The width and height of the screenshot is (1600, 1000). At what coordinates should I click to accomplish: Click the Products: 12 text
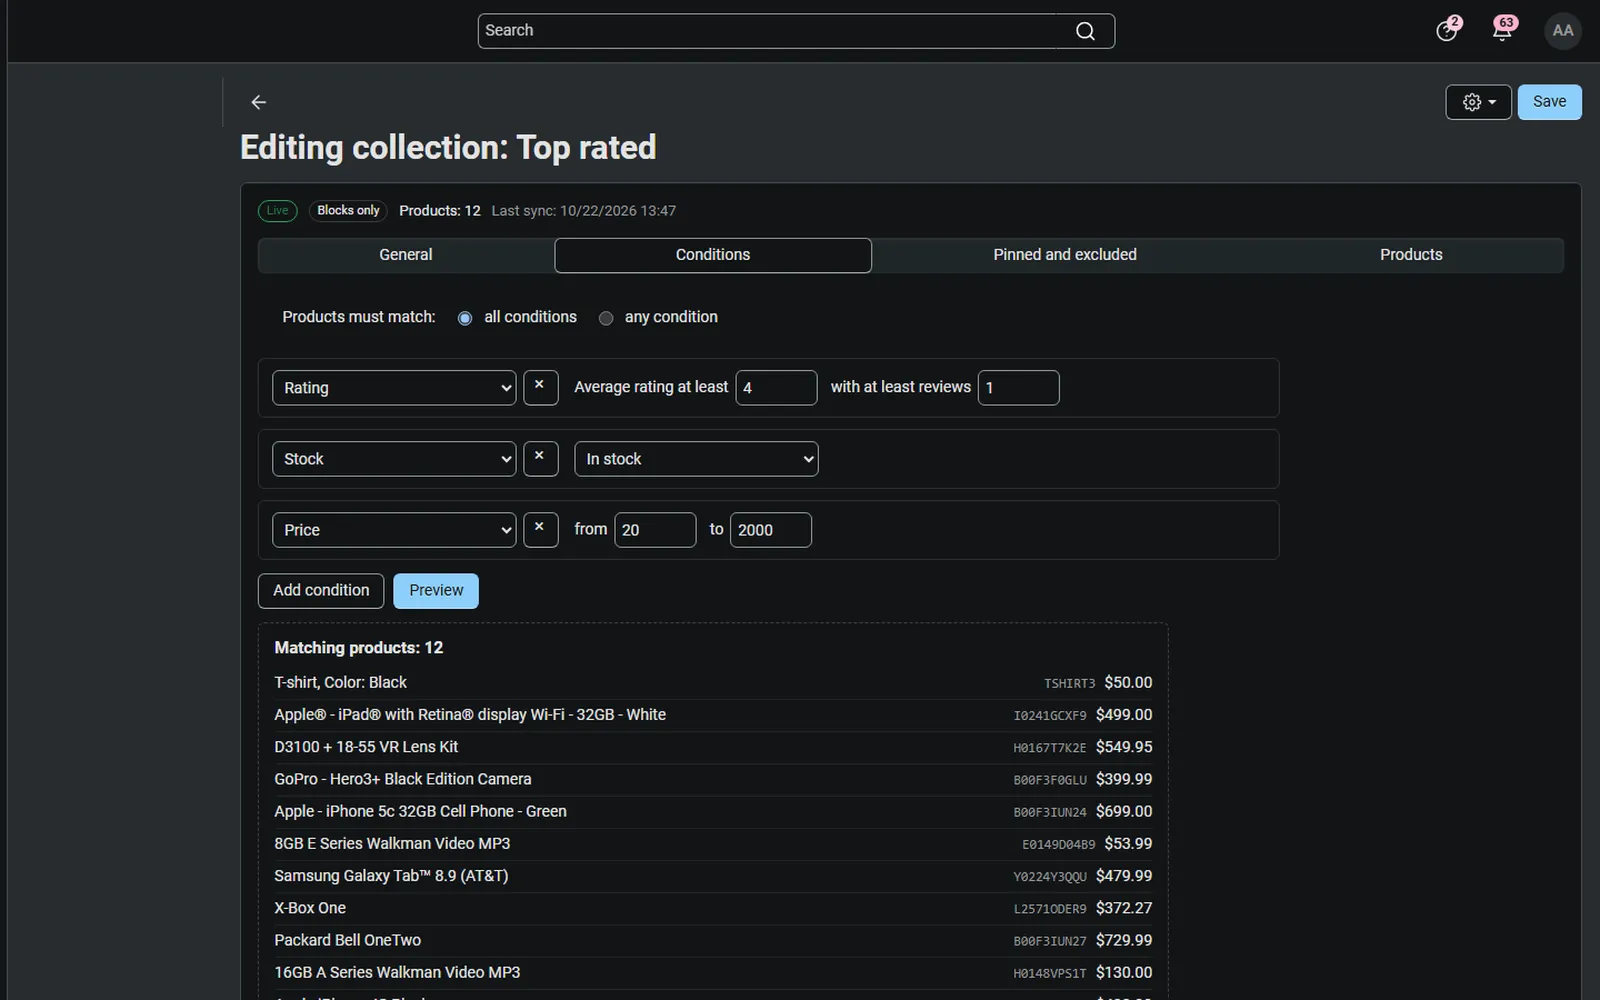pyautogui.click(x=440, y=211)
